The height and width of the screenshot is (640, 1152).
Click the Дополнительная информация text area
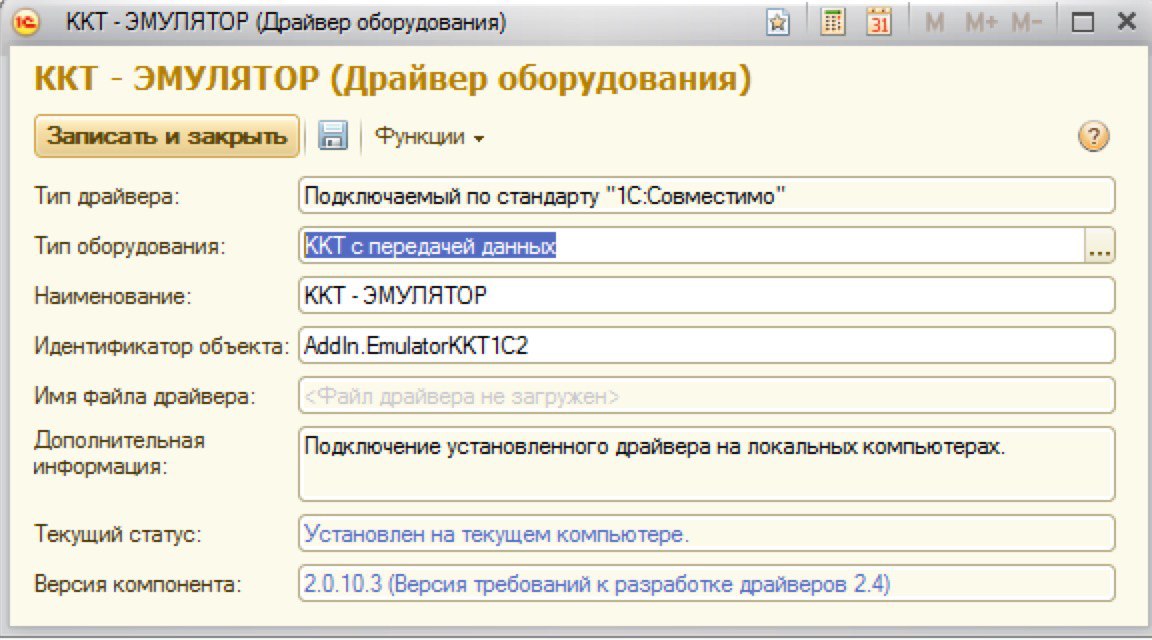707,464
